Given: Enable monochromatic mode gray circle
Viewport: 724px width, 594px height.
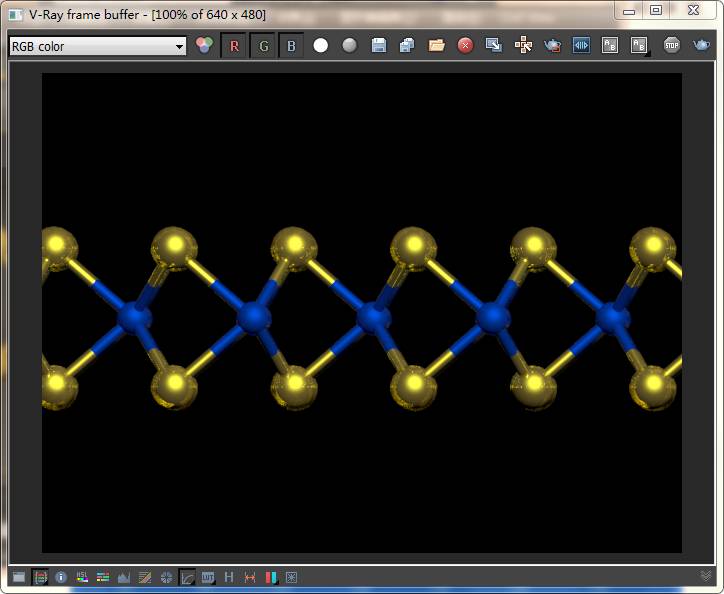Looking at the screenshot, I should [x=349, y=46].
